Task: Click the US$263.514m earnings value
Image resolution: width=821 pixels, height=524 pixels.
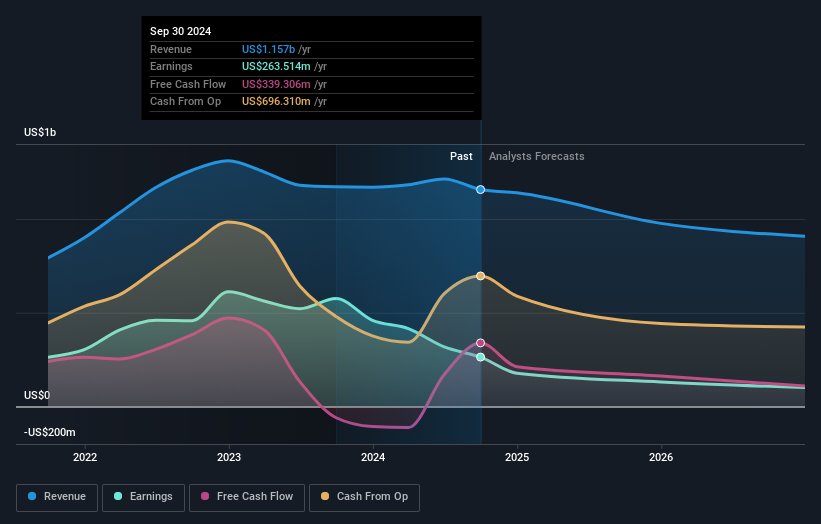Action: (276, 66)
